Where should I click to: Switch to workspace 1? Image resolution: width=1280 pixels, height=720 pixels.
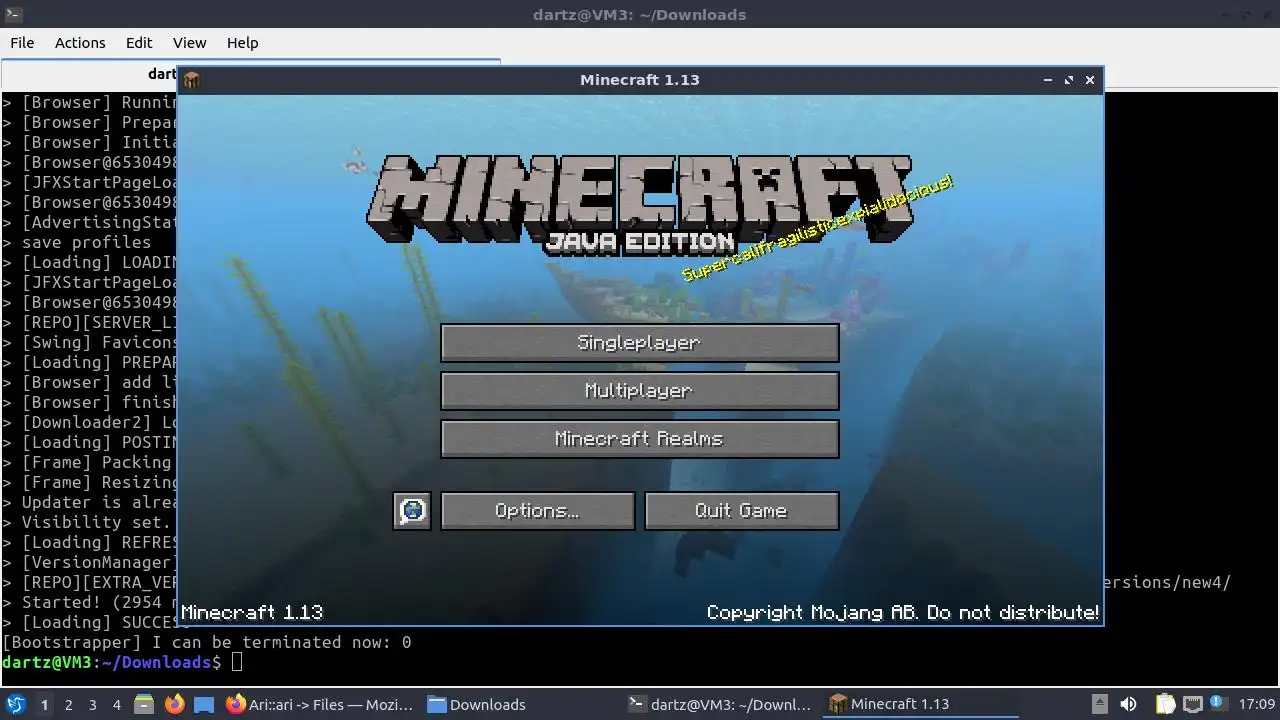point(44,704)
